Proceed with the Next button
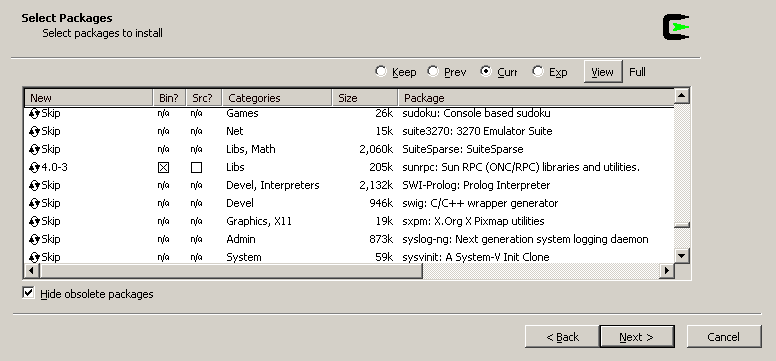This screenshot has height=361, width=776. coord(636,337)
